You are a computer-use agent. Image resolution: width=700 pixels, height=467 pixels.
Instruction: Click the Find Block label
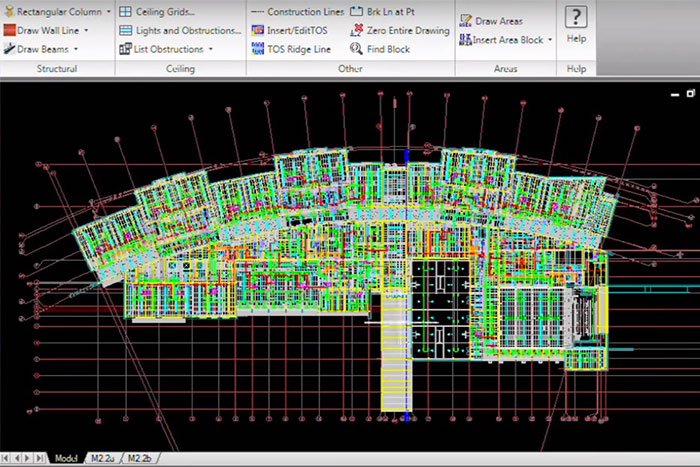pyautogui.click(x=388, y=49)
